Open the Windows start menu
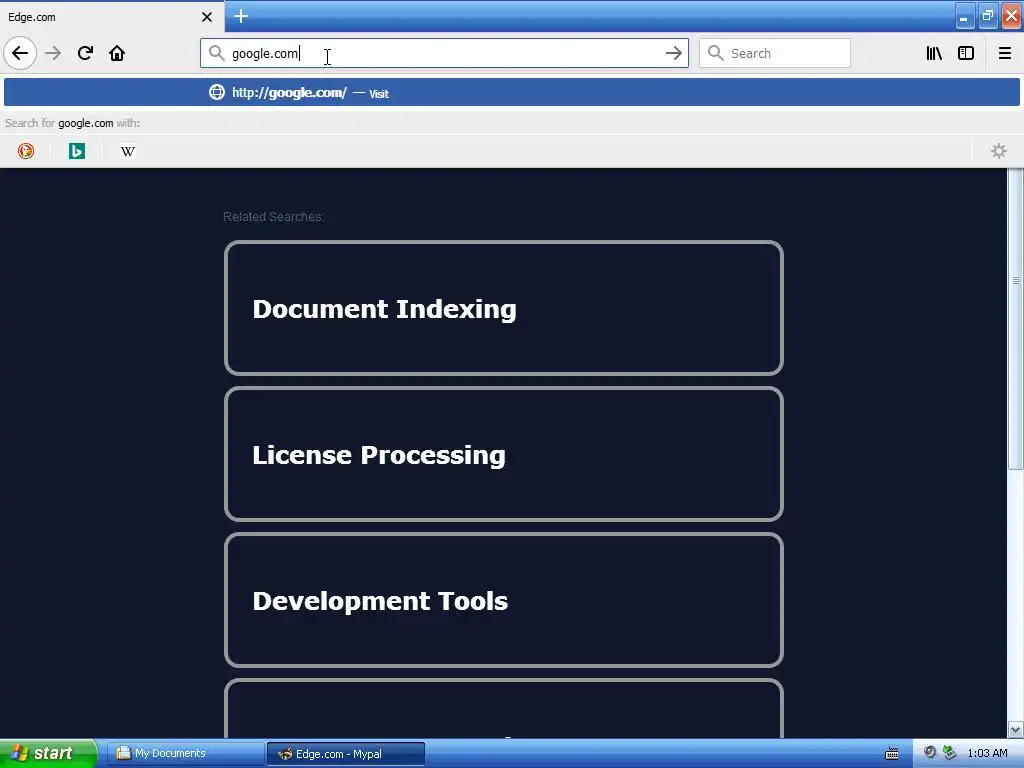 pos(48,753)
